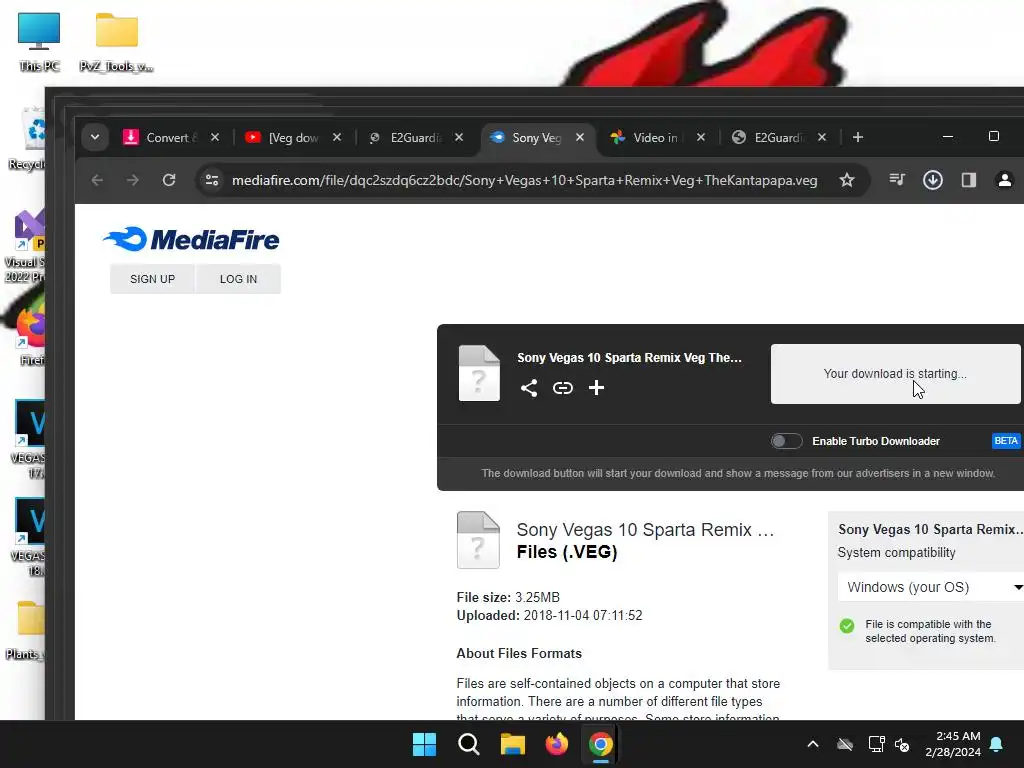Click the LOG IN button
This screenshot has width=1024, height=768.
(x=238, y=279)
